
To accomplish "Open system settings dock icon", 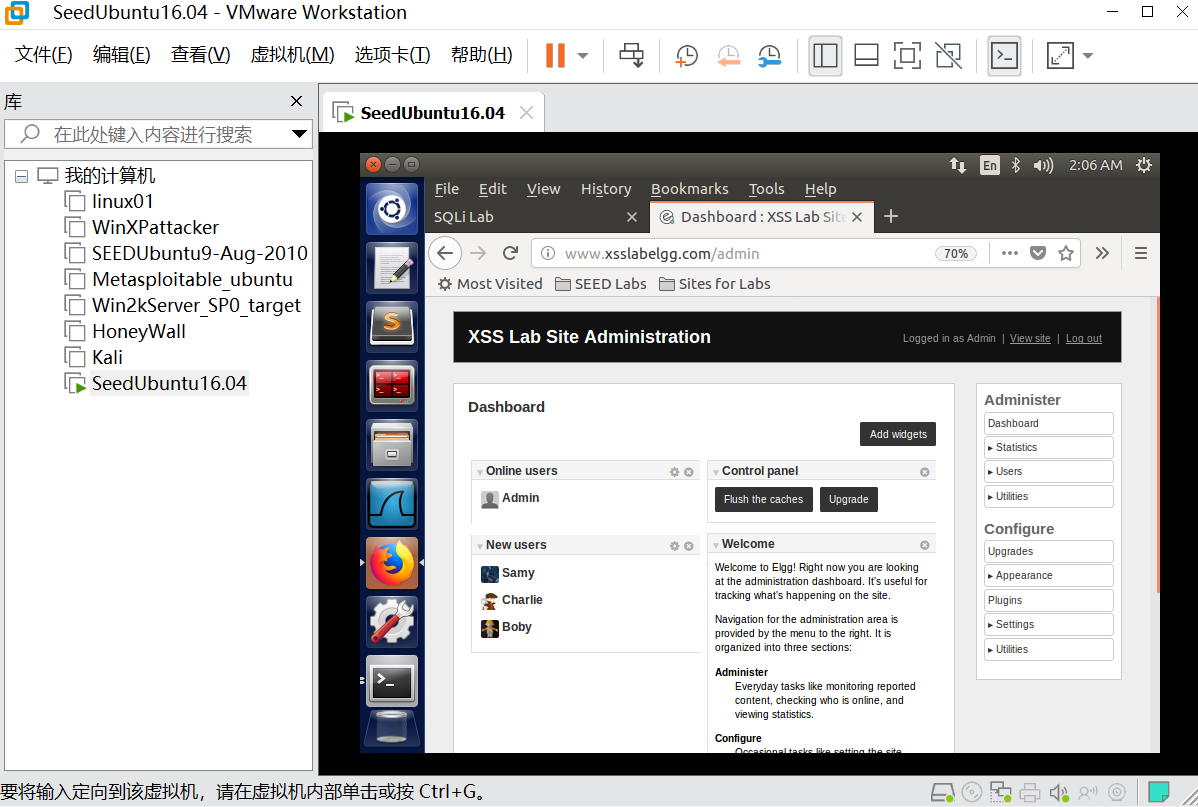I will pyautogui.click(x=392, y=621).
